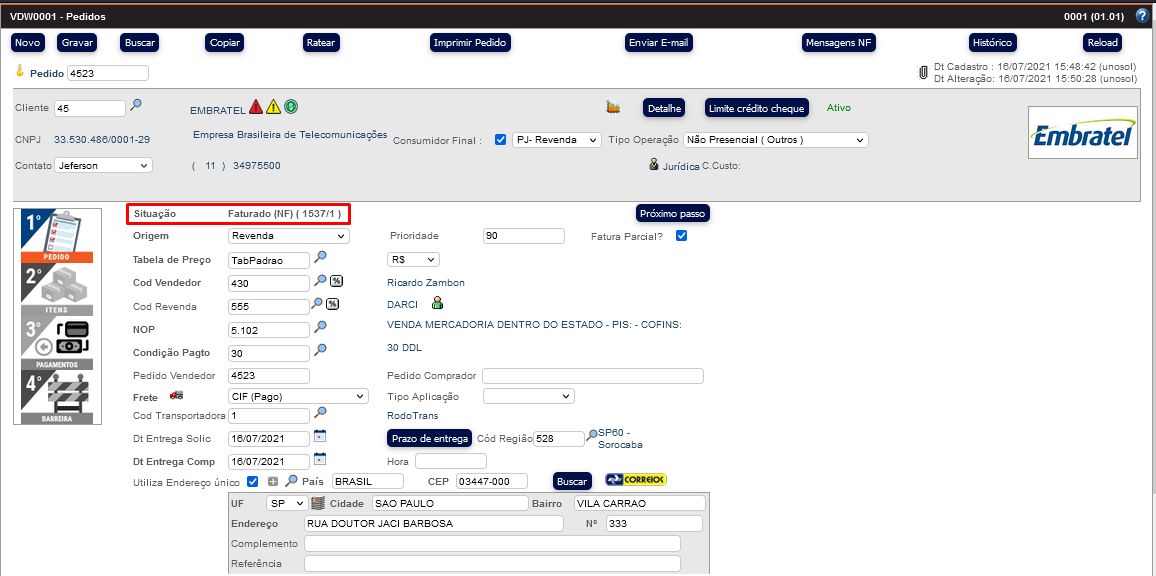
Task: Go to step 2 Itens
Action: 58,290
